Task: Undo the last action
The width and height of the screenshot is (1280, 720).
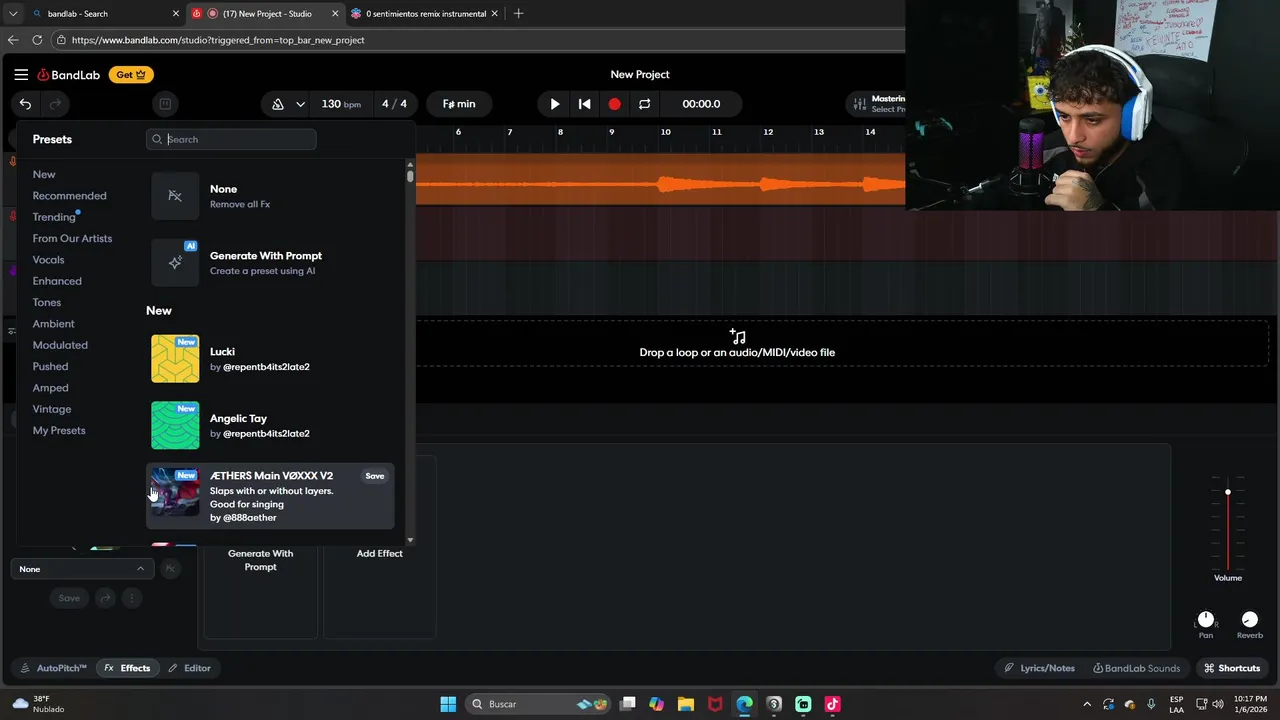Action: coord(25,104)
